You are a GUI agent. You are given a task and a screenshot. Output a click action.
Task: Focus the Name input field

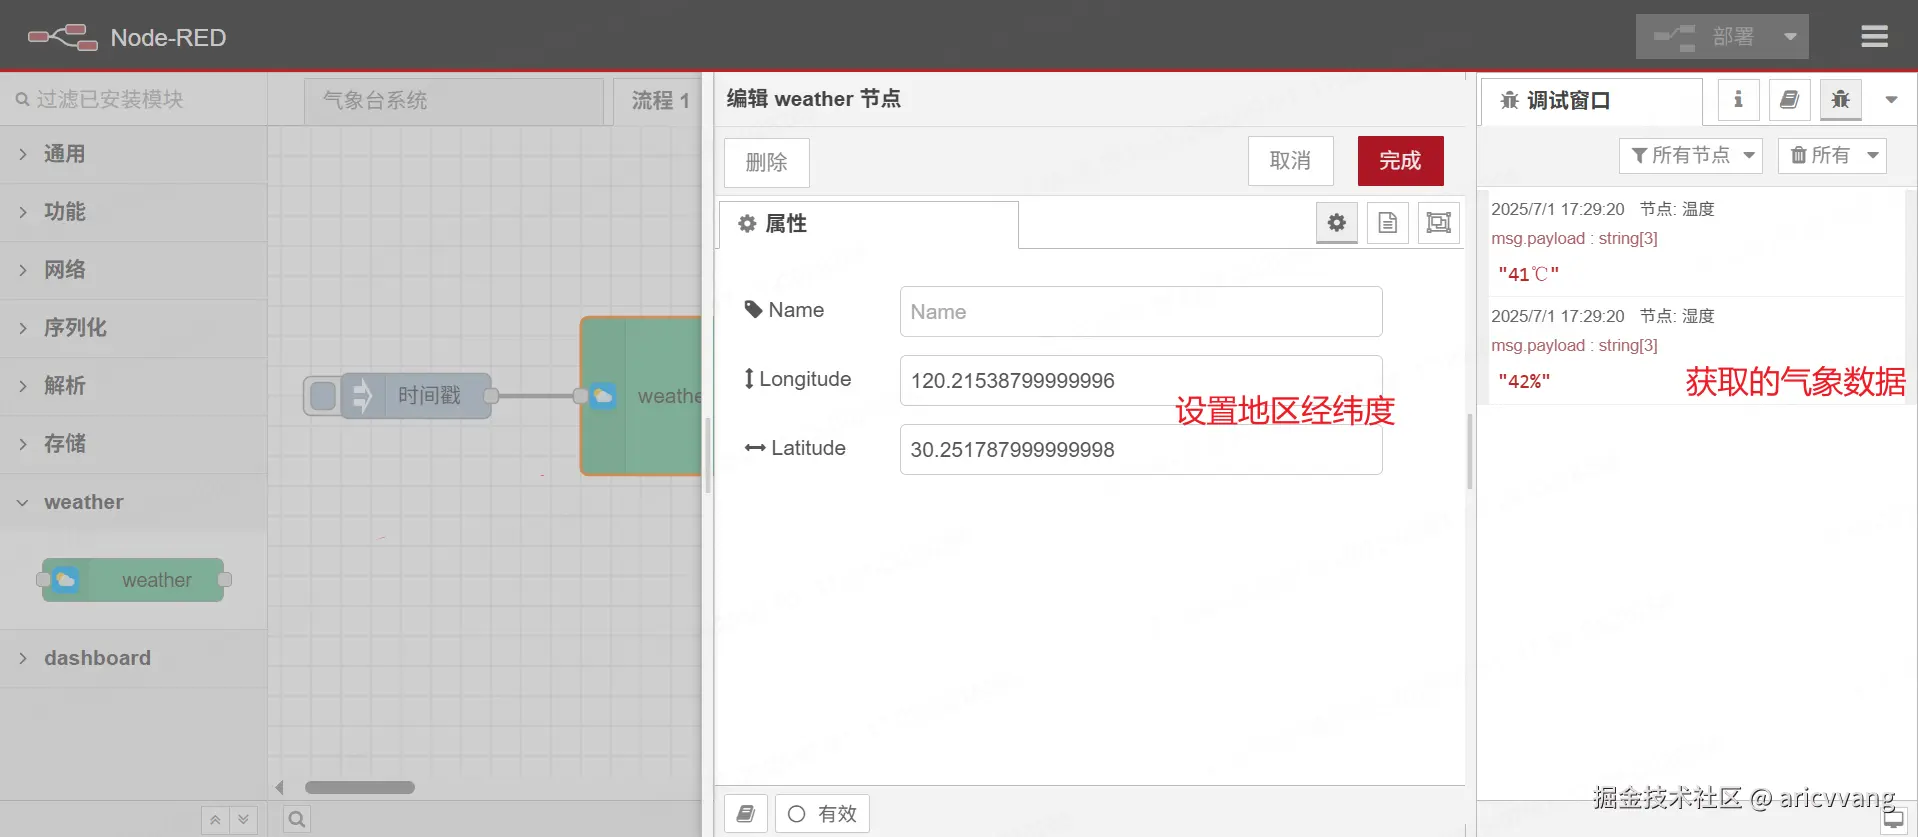click(x=1141, y=312)
